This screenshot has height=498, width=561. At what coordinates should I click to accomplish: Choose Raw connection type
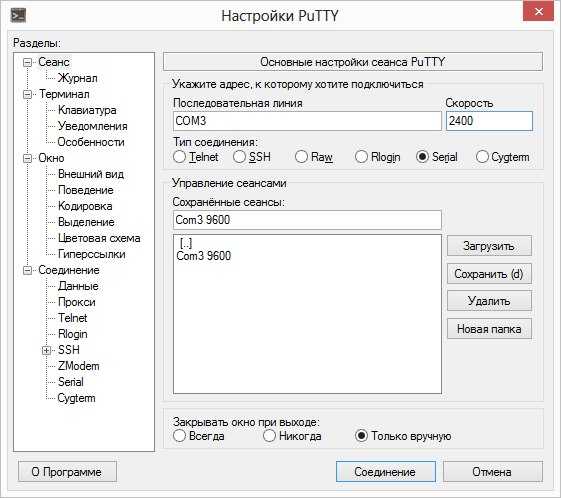(x=314, y=157)
